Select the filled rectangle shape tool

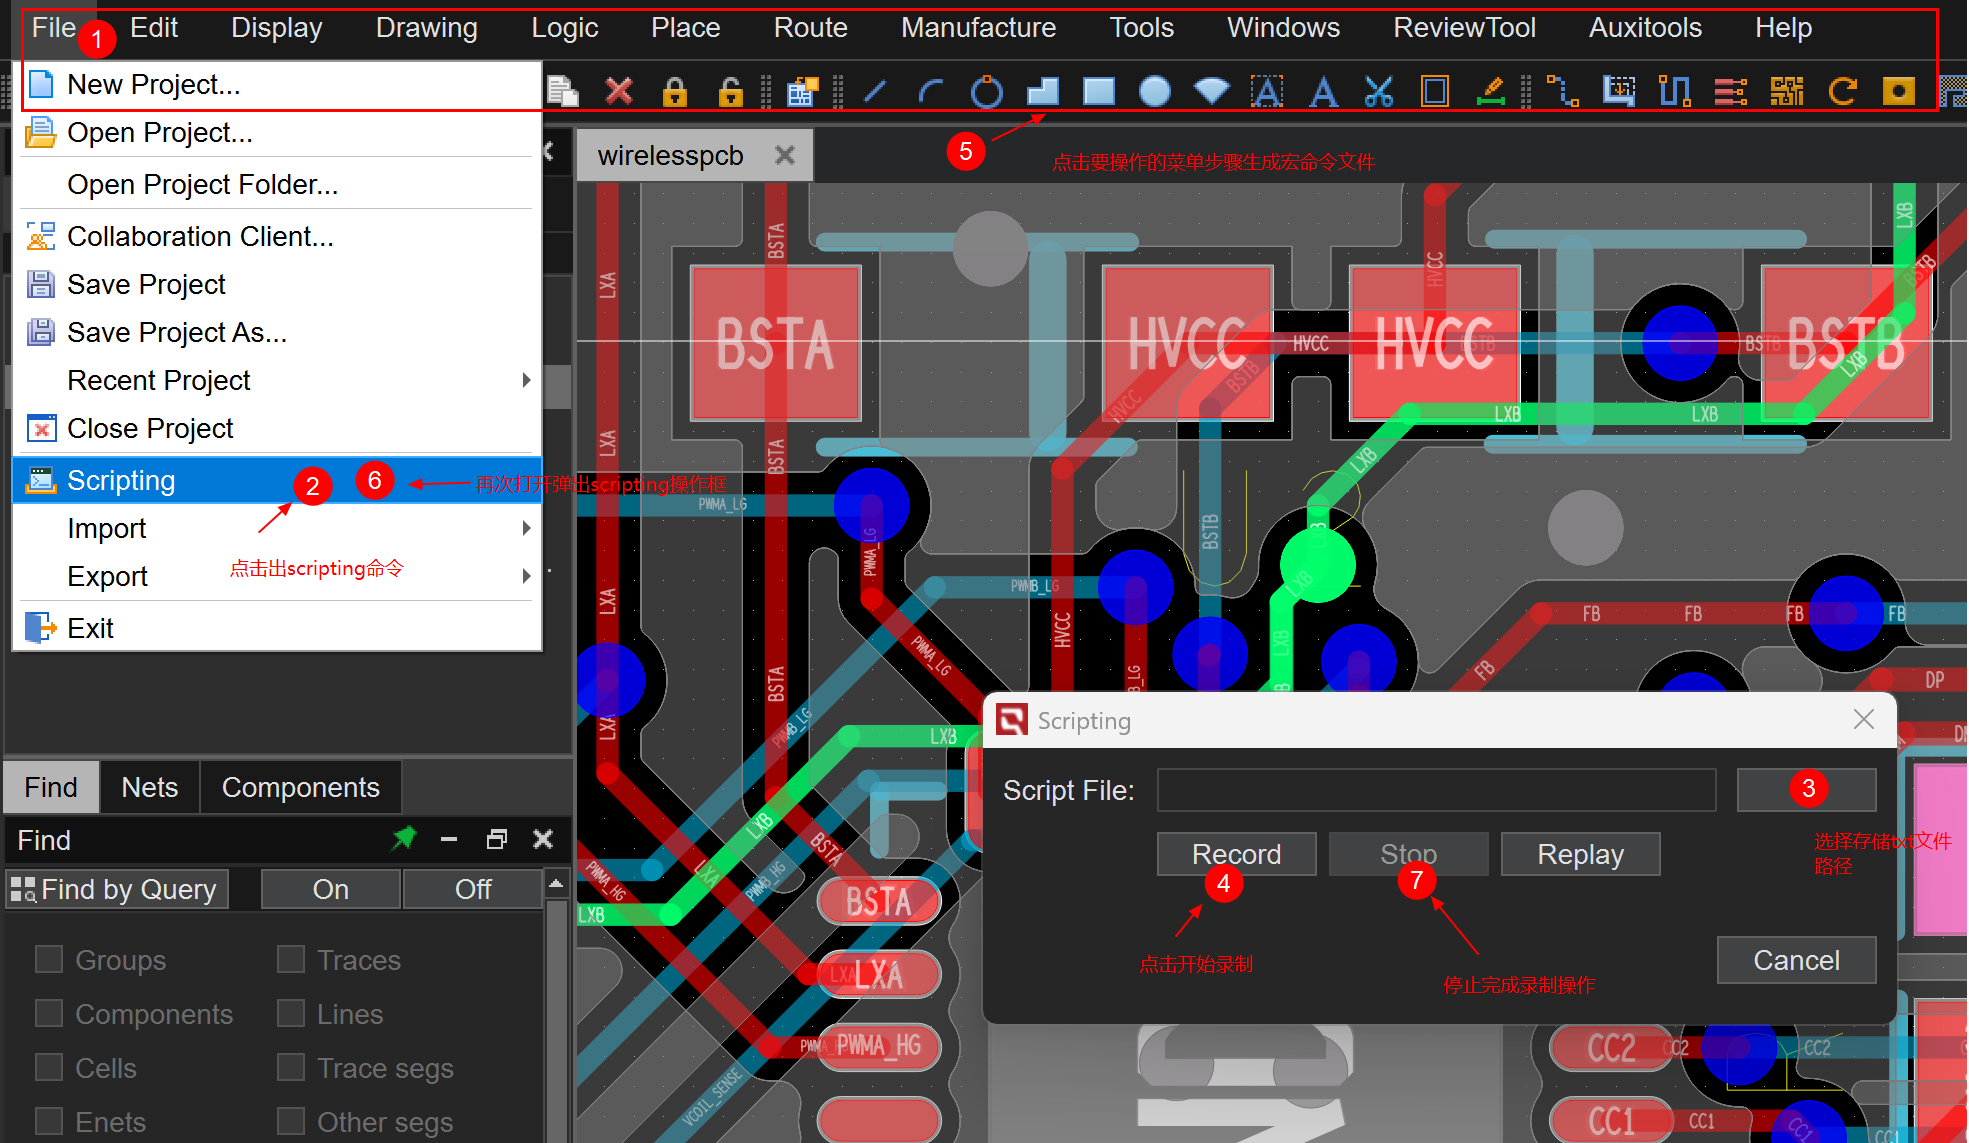coord(1099,92)
